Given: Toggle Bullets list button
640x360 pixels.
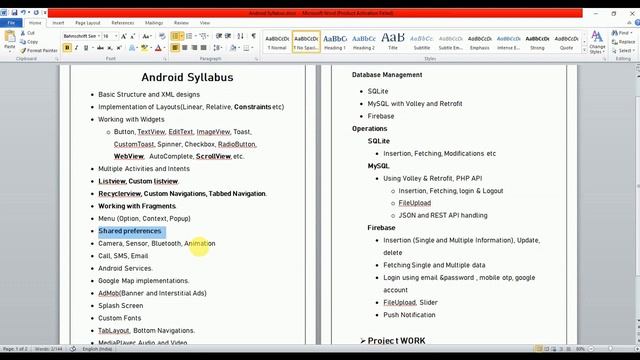Looking at the screenshot, I should [x=175, y=36].
